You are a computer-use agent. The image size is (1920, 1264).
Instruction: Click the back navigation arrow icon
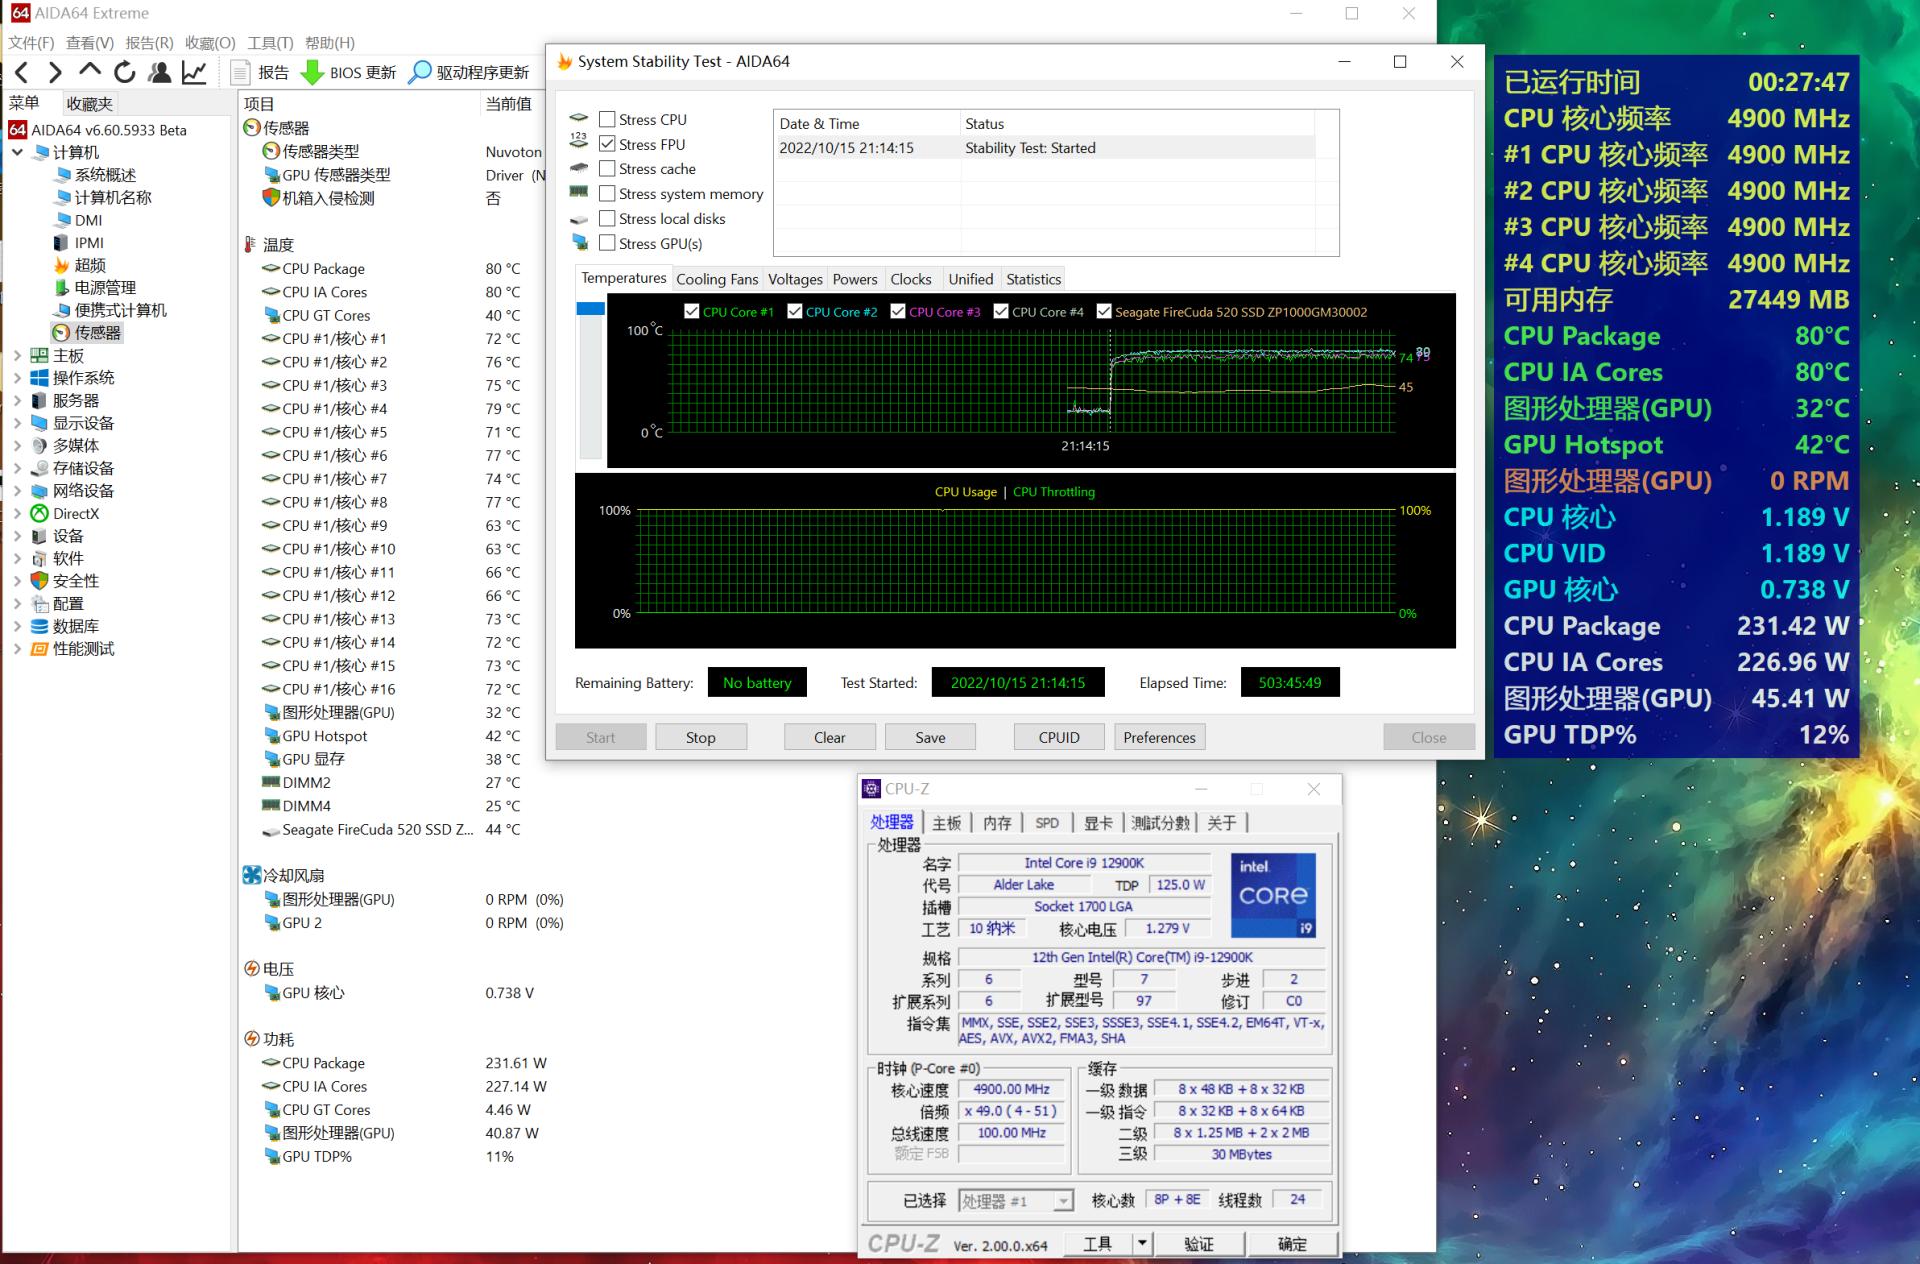(x=22, y=72)
